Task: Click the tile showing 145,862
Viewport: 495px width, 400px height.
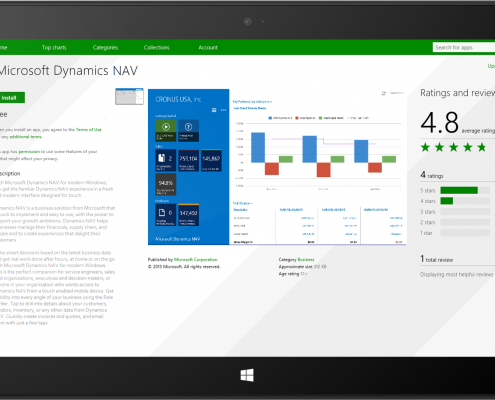Action: click(211, 160)
